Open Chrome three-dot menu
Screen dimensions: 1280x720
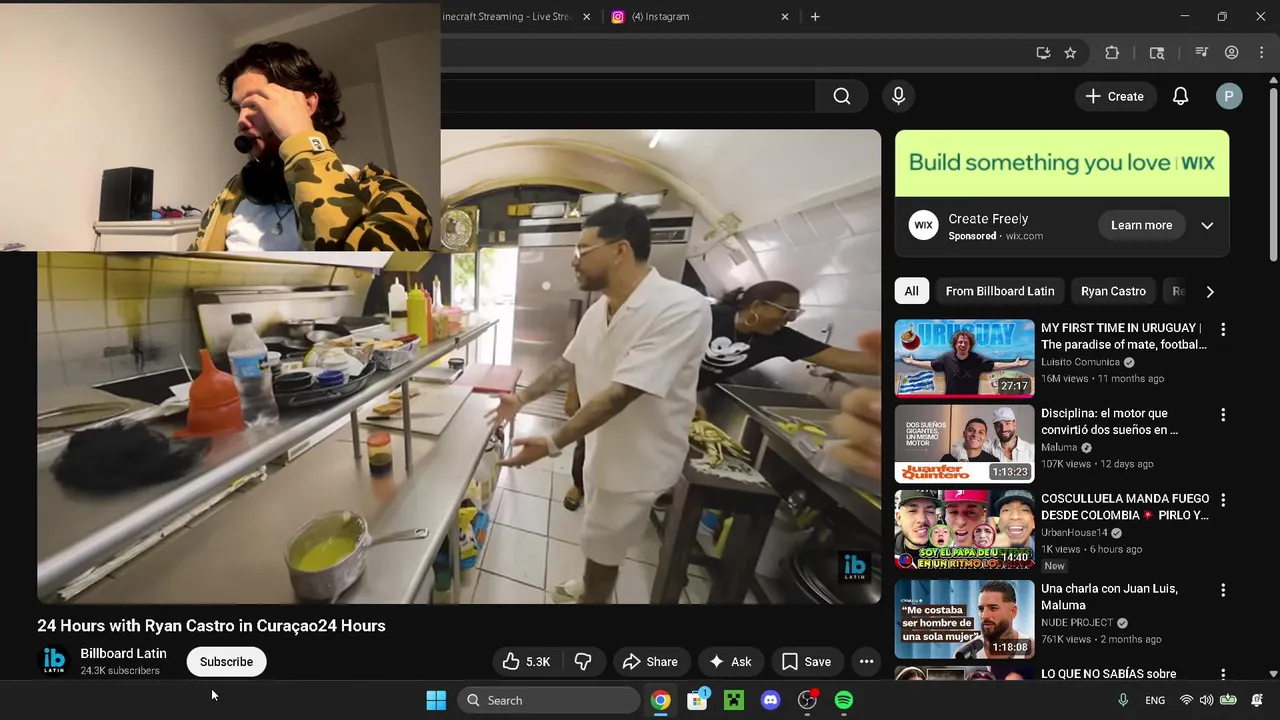coord(1260,53)
